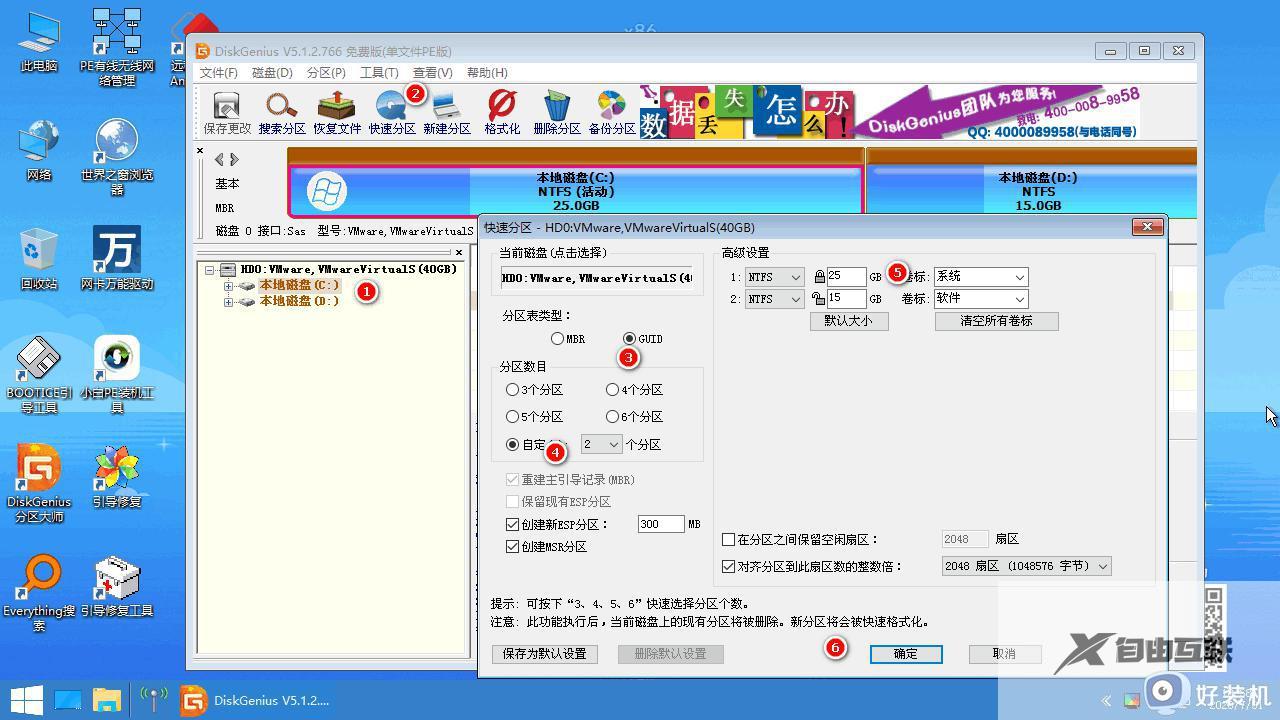
Task: Enable 在分区之间保留空闲扇区 checkbox
Action: click(x=729, y=540)
